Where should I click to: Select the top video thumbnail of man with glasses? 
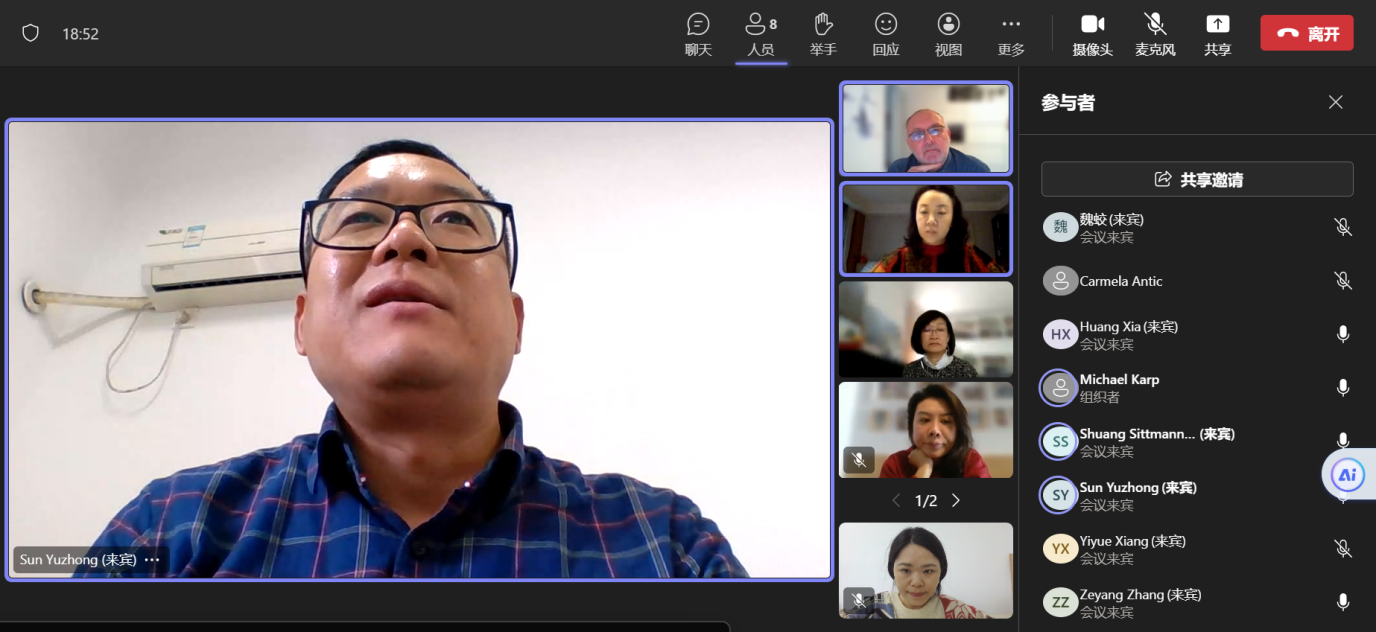tap(925, 128)
